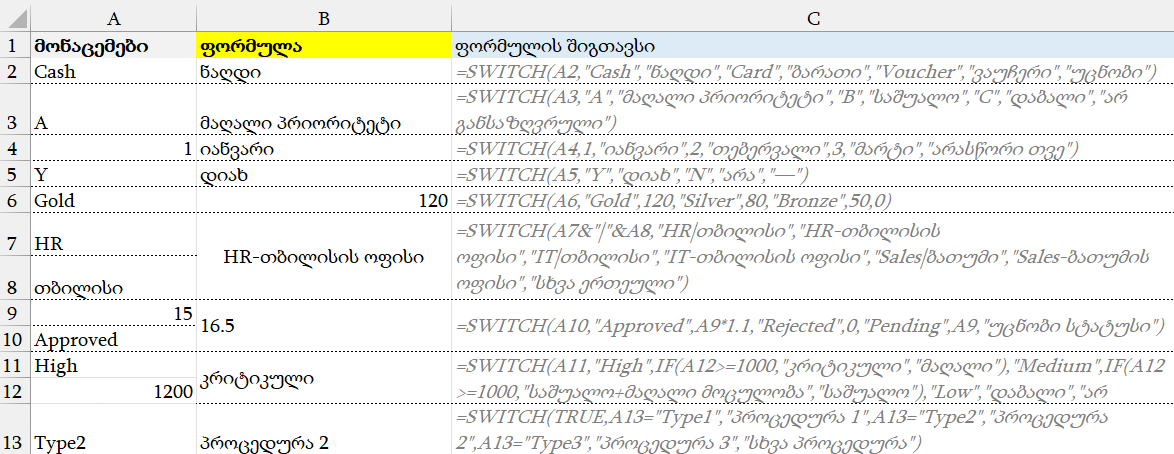
Task: Select the cell containing 'Cash'
Action: (114, 72)
